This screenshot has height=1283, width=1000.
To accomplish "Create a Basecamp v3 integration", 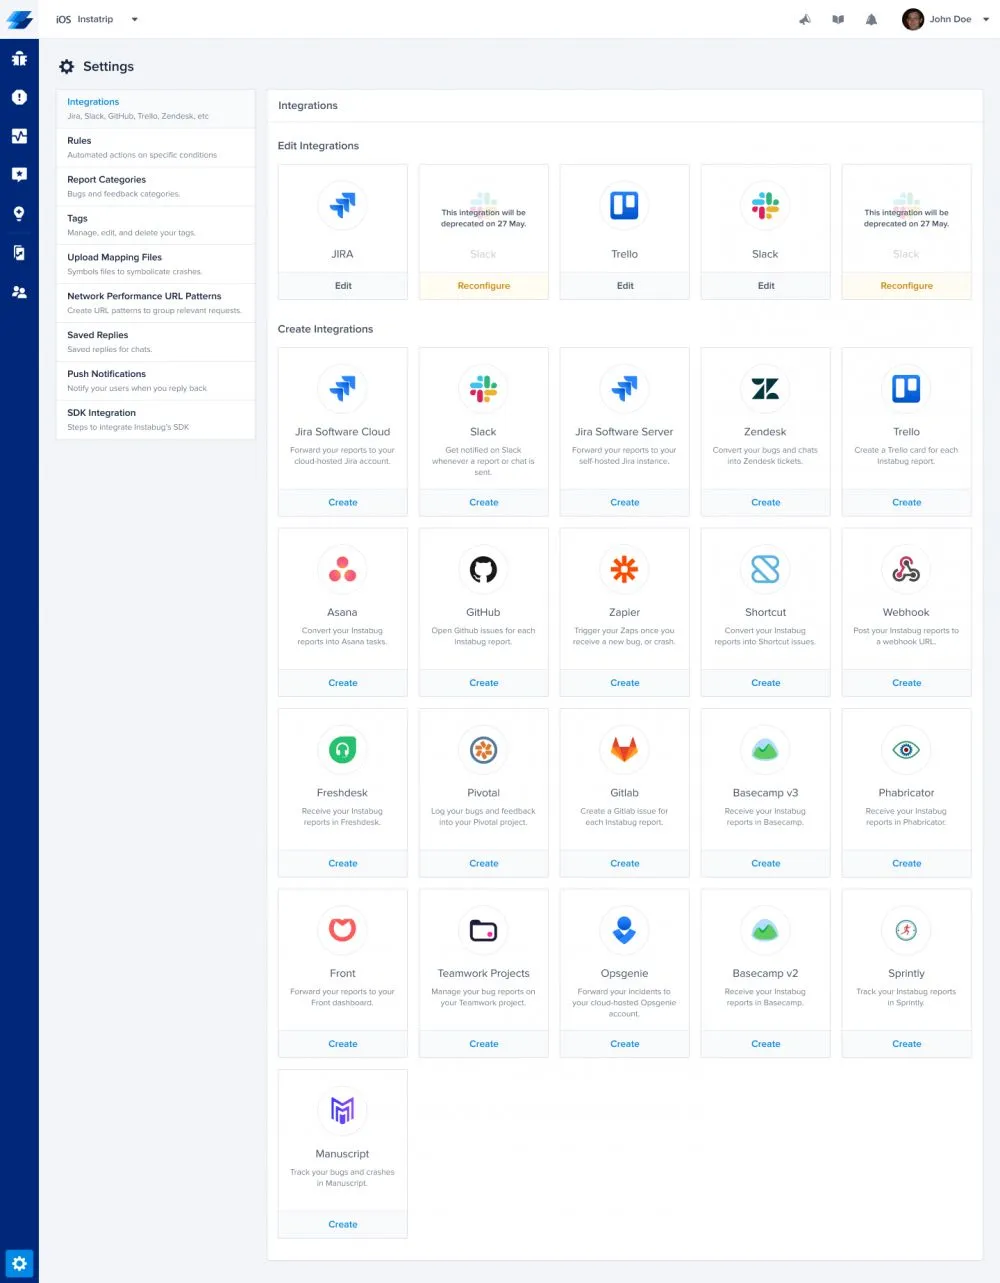I will point(766,864).
